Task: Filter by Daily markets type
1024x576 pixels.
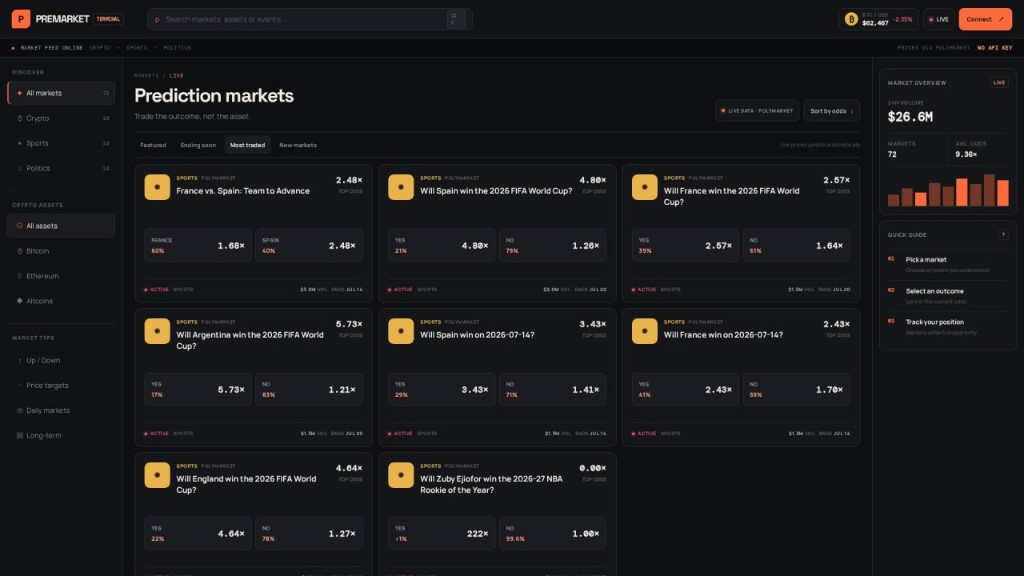Action: [61, 410]
